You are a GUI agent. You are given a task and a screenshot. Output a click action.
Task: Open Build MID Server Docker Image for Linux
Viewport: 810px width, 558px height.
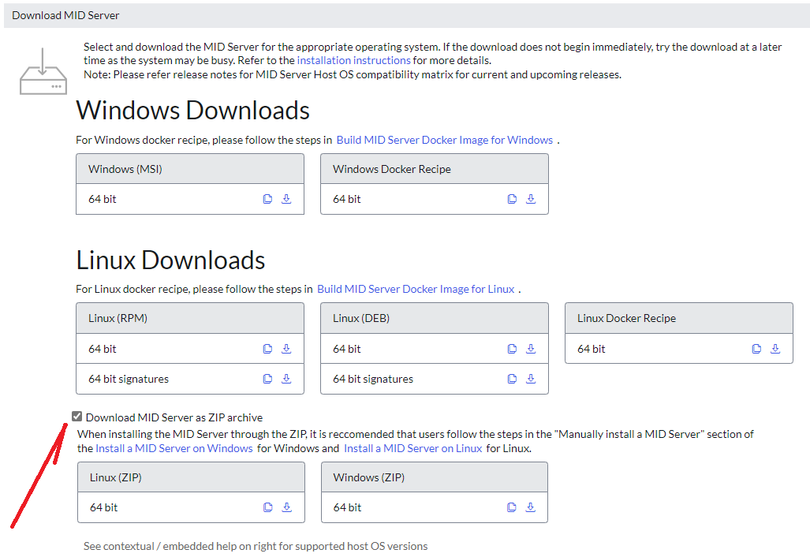pos(415,289)
